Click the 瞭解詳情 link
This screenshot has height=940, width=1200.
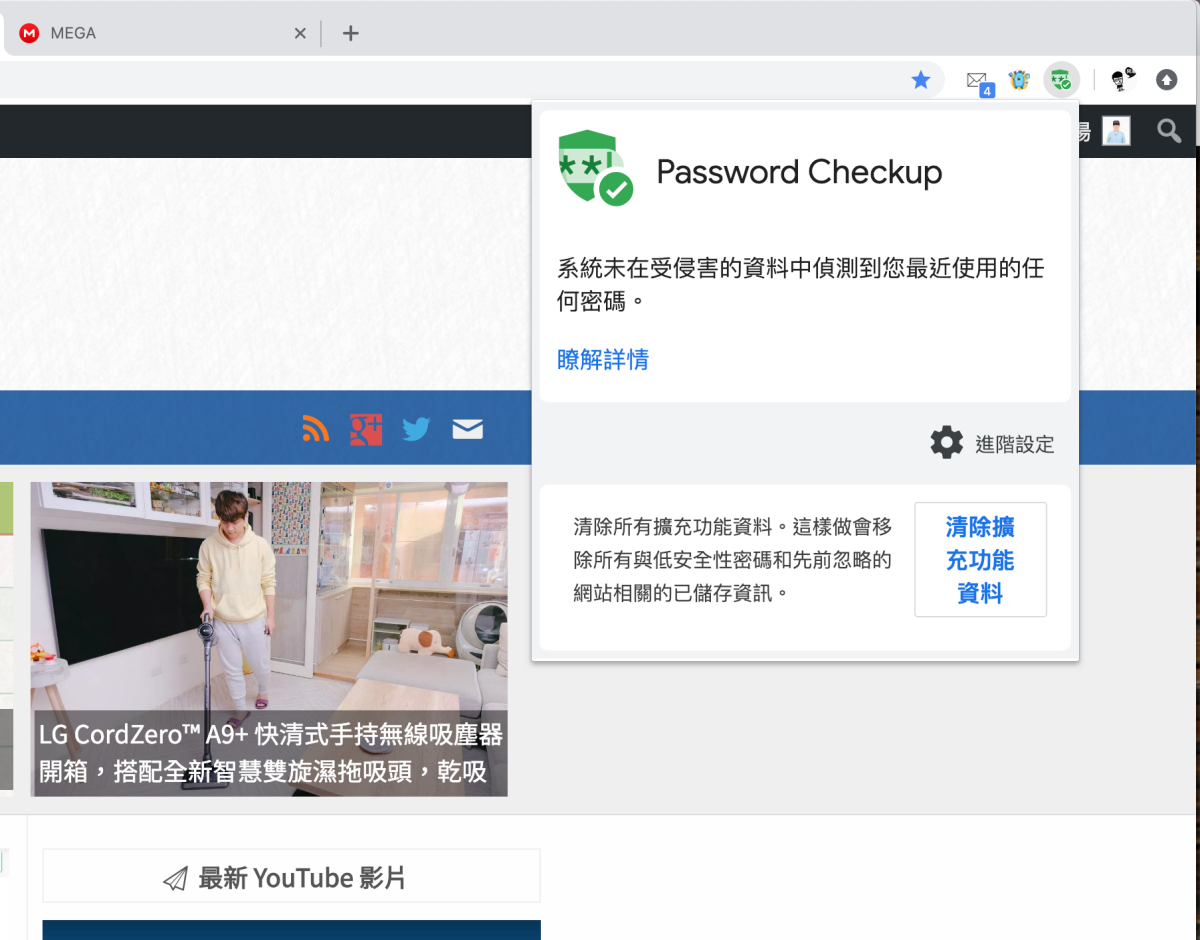[603, 359]
